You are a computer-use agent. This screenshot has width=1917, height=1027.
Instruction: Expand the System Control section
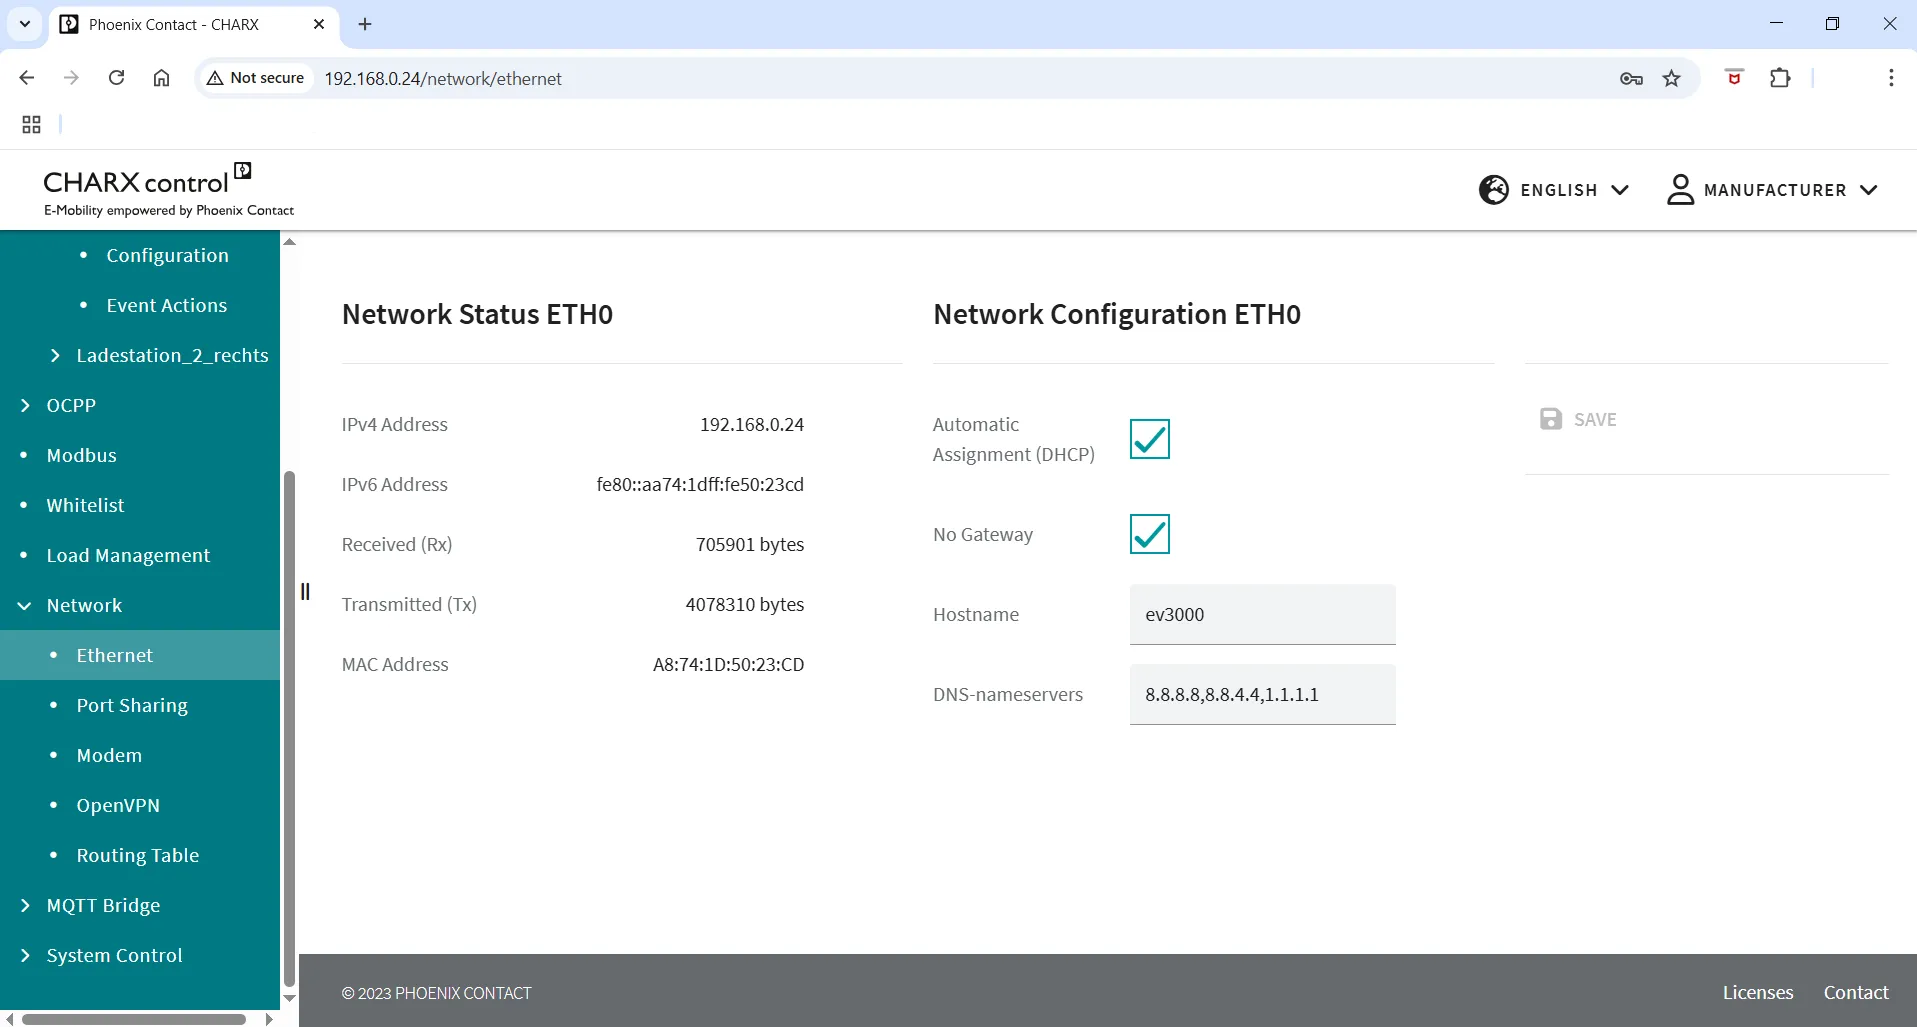pos(25,955)
